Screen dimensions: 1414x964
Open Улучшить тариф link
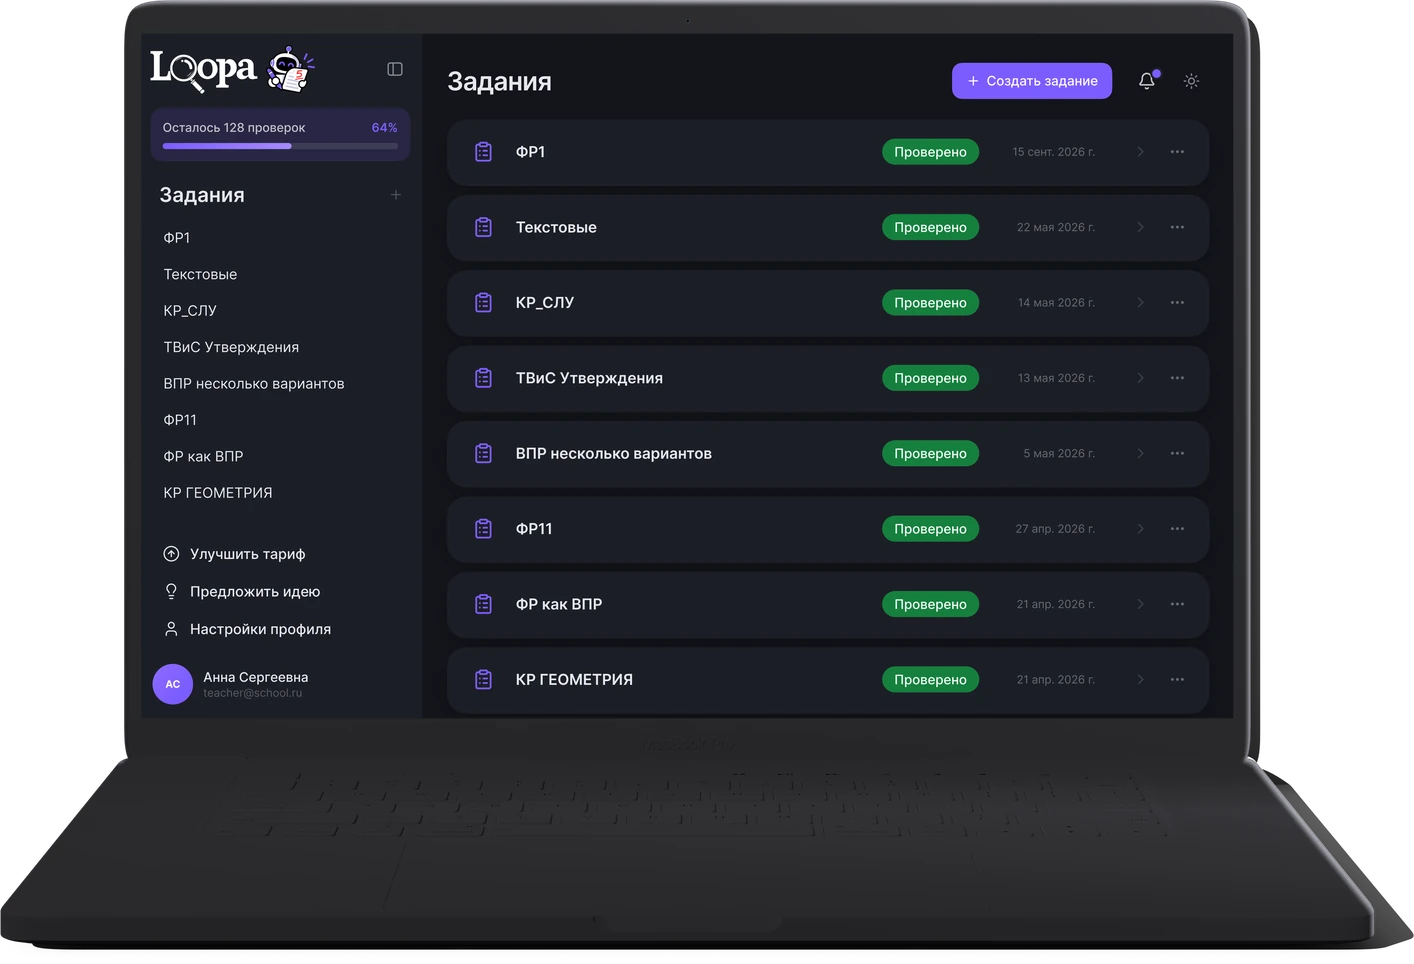[x=234, y=554]
